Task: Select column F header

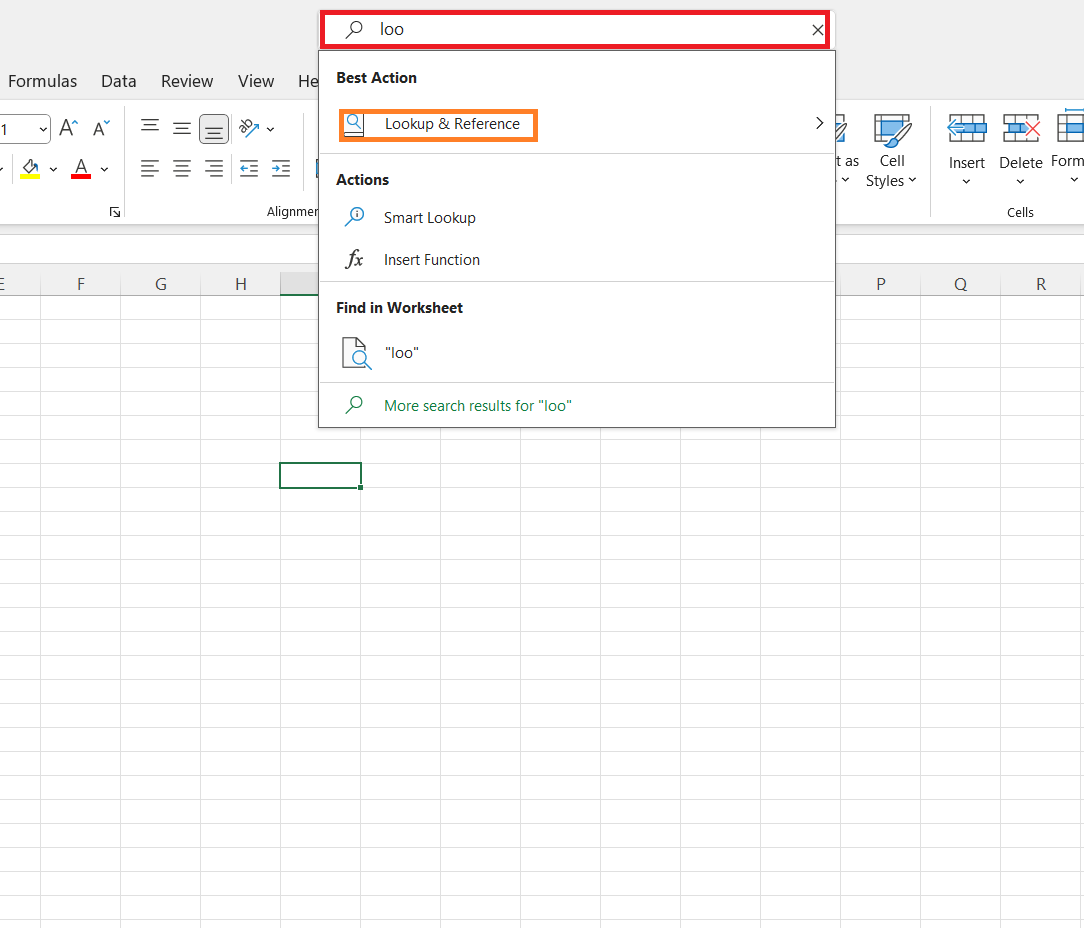Action: (x=81, y=284)
